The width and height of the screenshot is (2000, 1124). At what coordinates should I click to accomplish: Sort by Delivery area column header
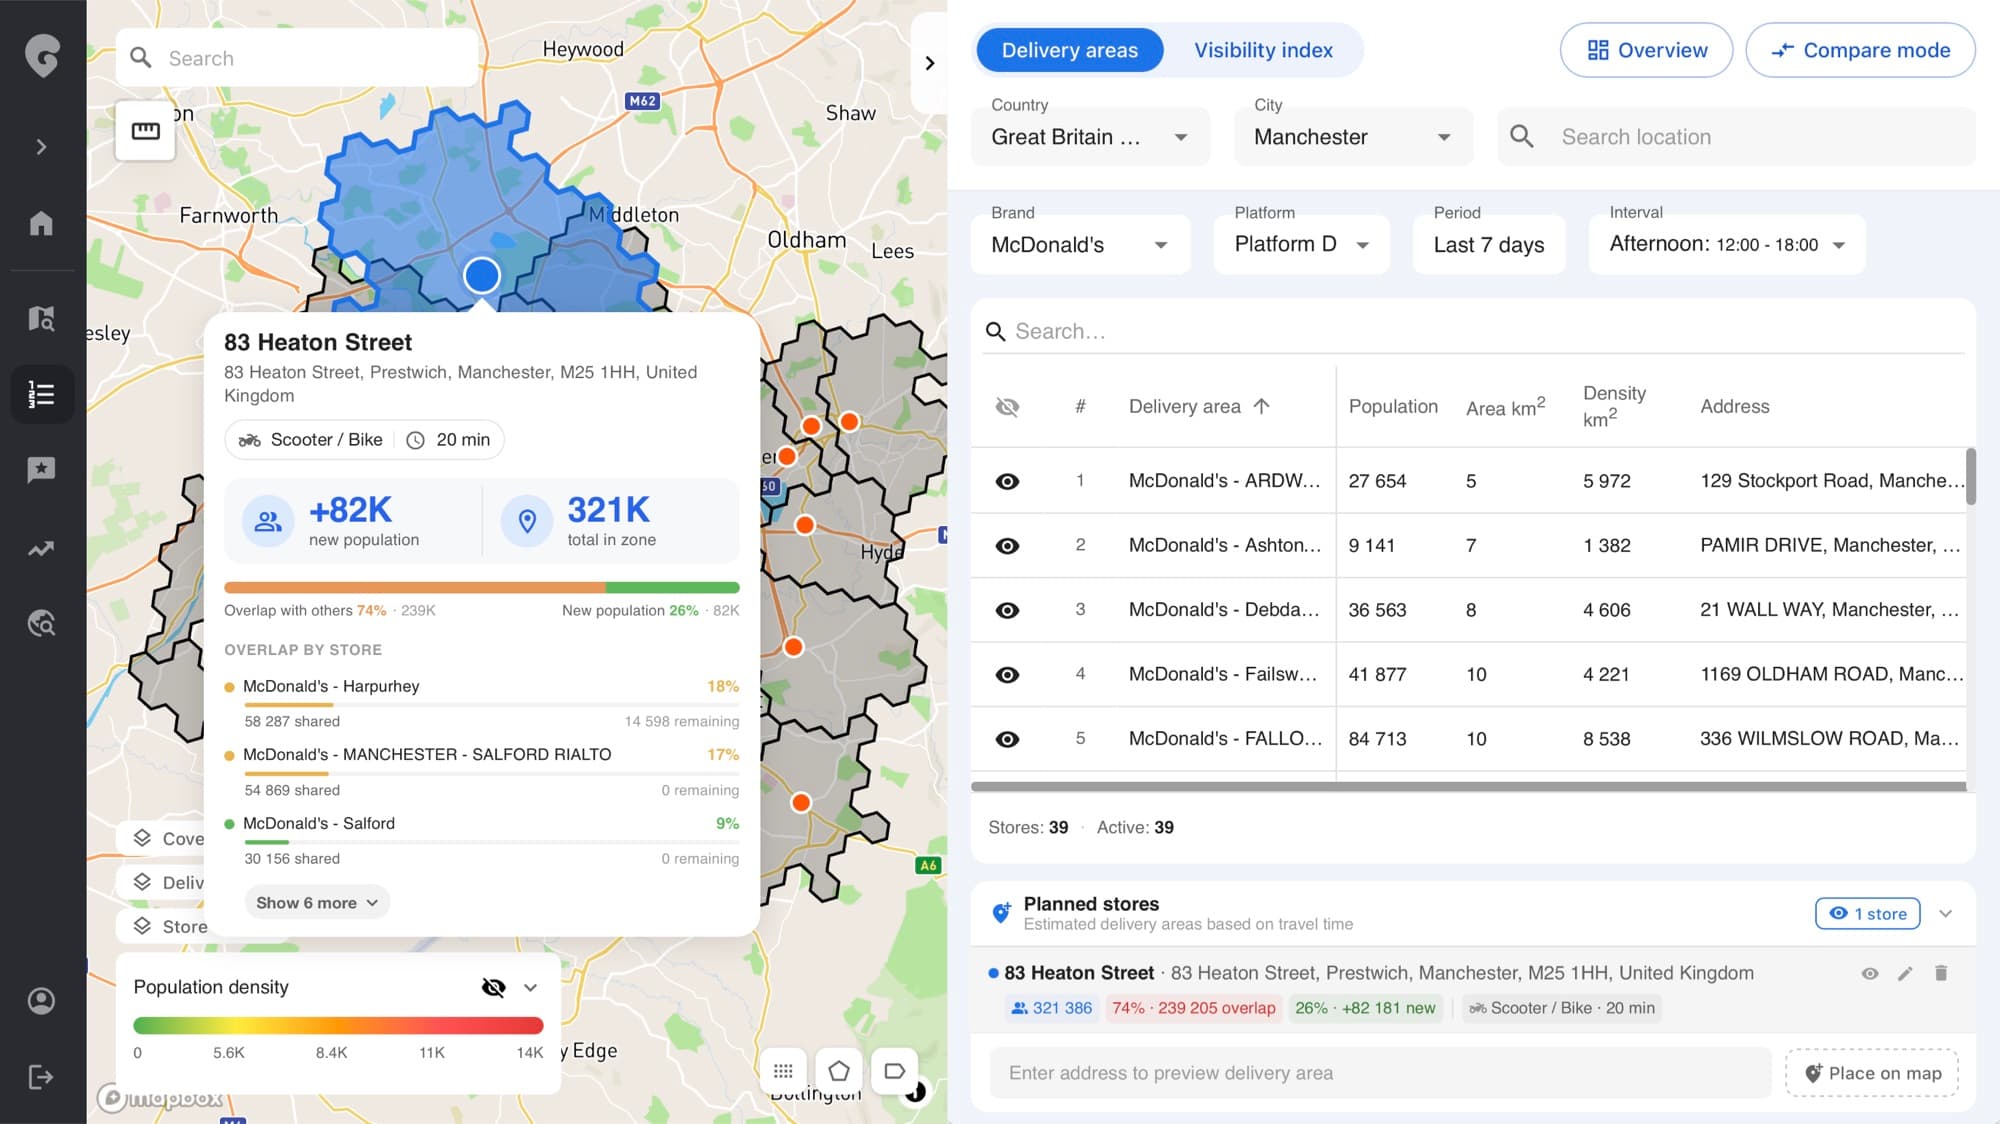coord(1199,406)
